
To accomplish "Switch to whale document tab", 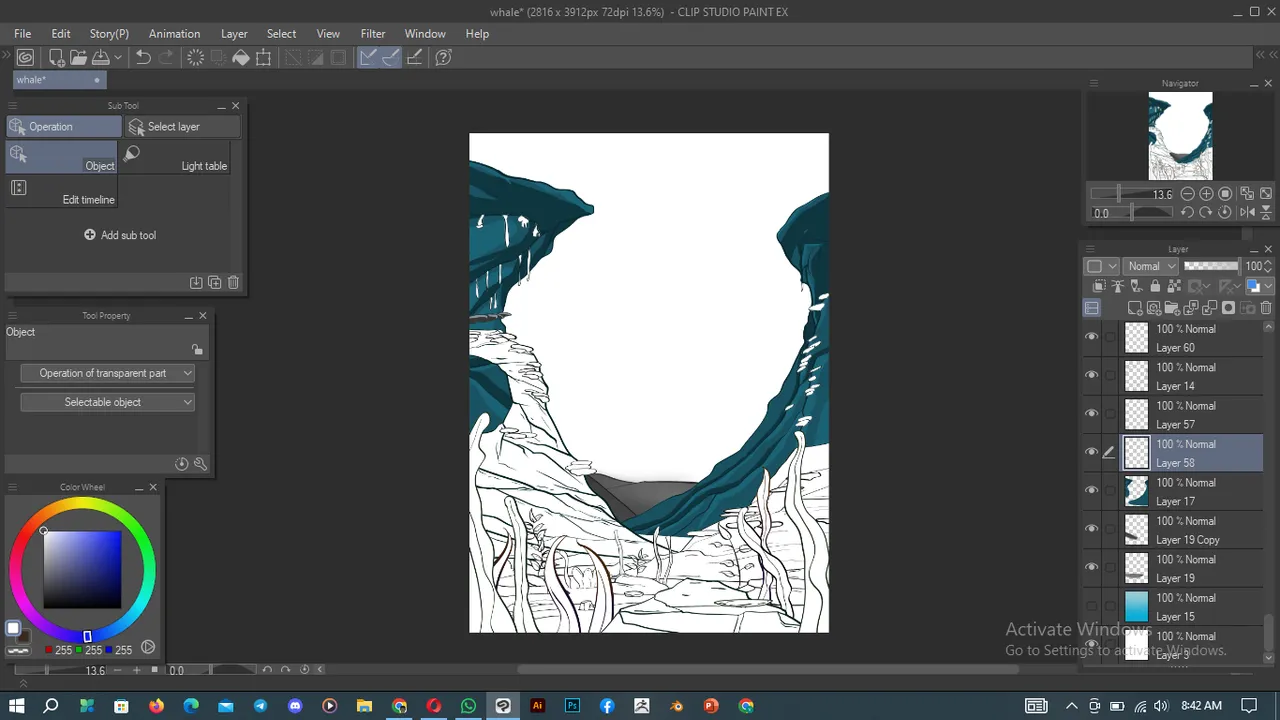I will 58,80.
